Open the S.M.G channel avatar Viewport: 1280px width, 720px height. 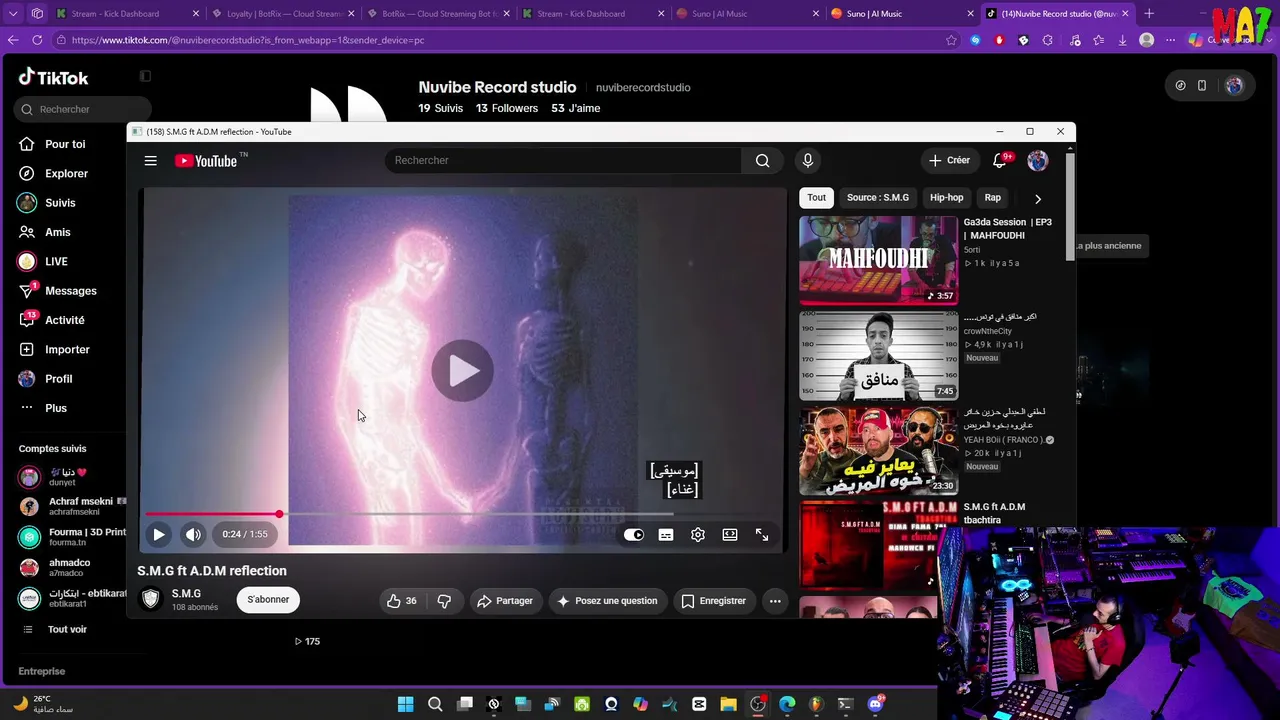151,599
